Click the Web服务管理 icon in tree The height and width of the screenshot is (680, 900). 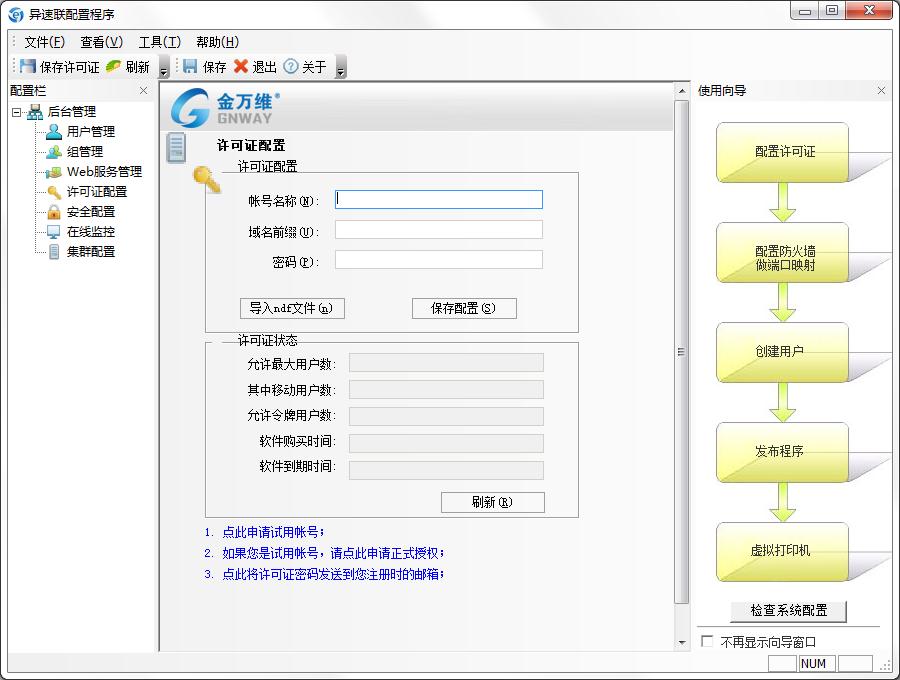click(x=54, y=172)
